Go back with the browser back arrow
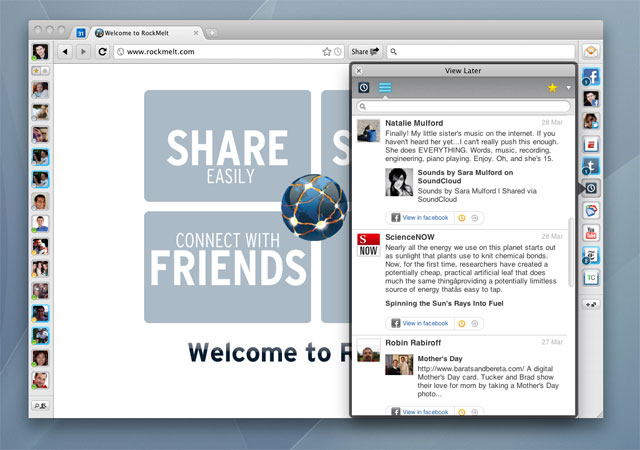Image resolution: width=640 pixels, height=450 pixels. tap(65, 51)
